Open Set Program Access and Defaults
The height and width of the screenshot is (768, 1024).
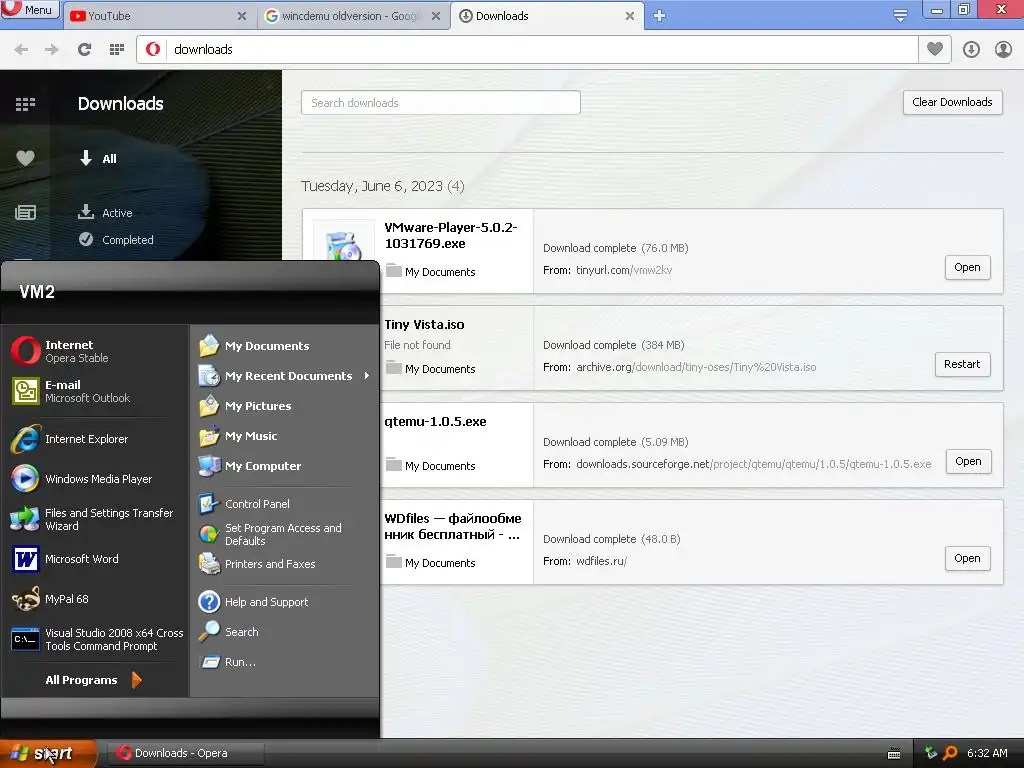[284, 534]
